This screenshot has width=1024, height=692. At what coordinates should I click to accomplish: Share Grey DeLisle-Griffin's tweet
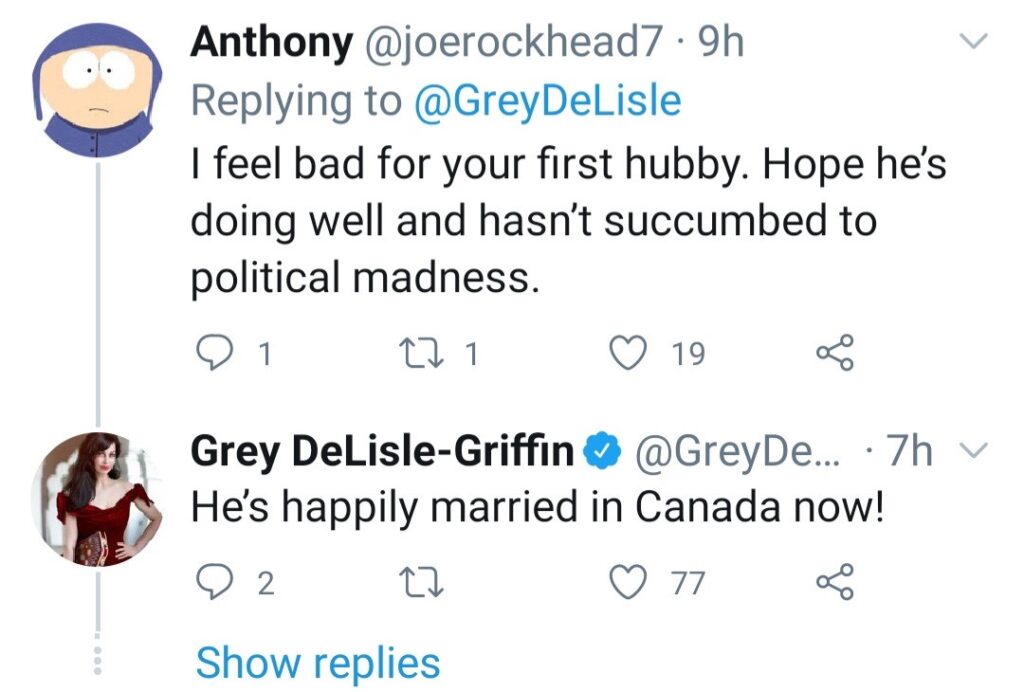(x=836, y=582)
